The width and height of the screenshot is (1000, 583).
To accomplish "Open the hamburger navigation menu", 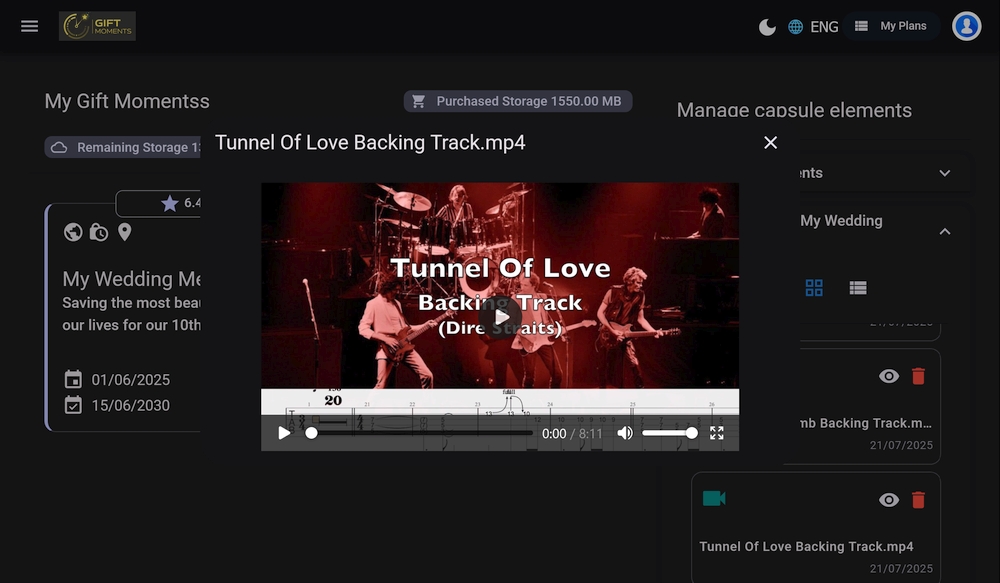I will [30, 26].
